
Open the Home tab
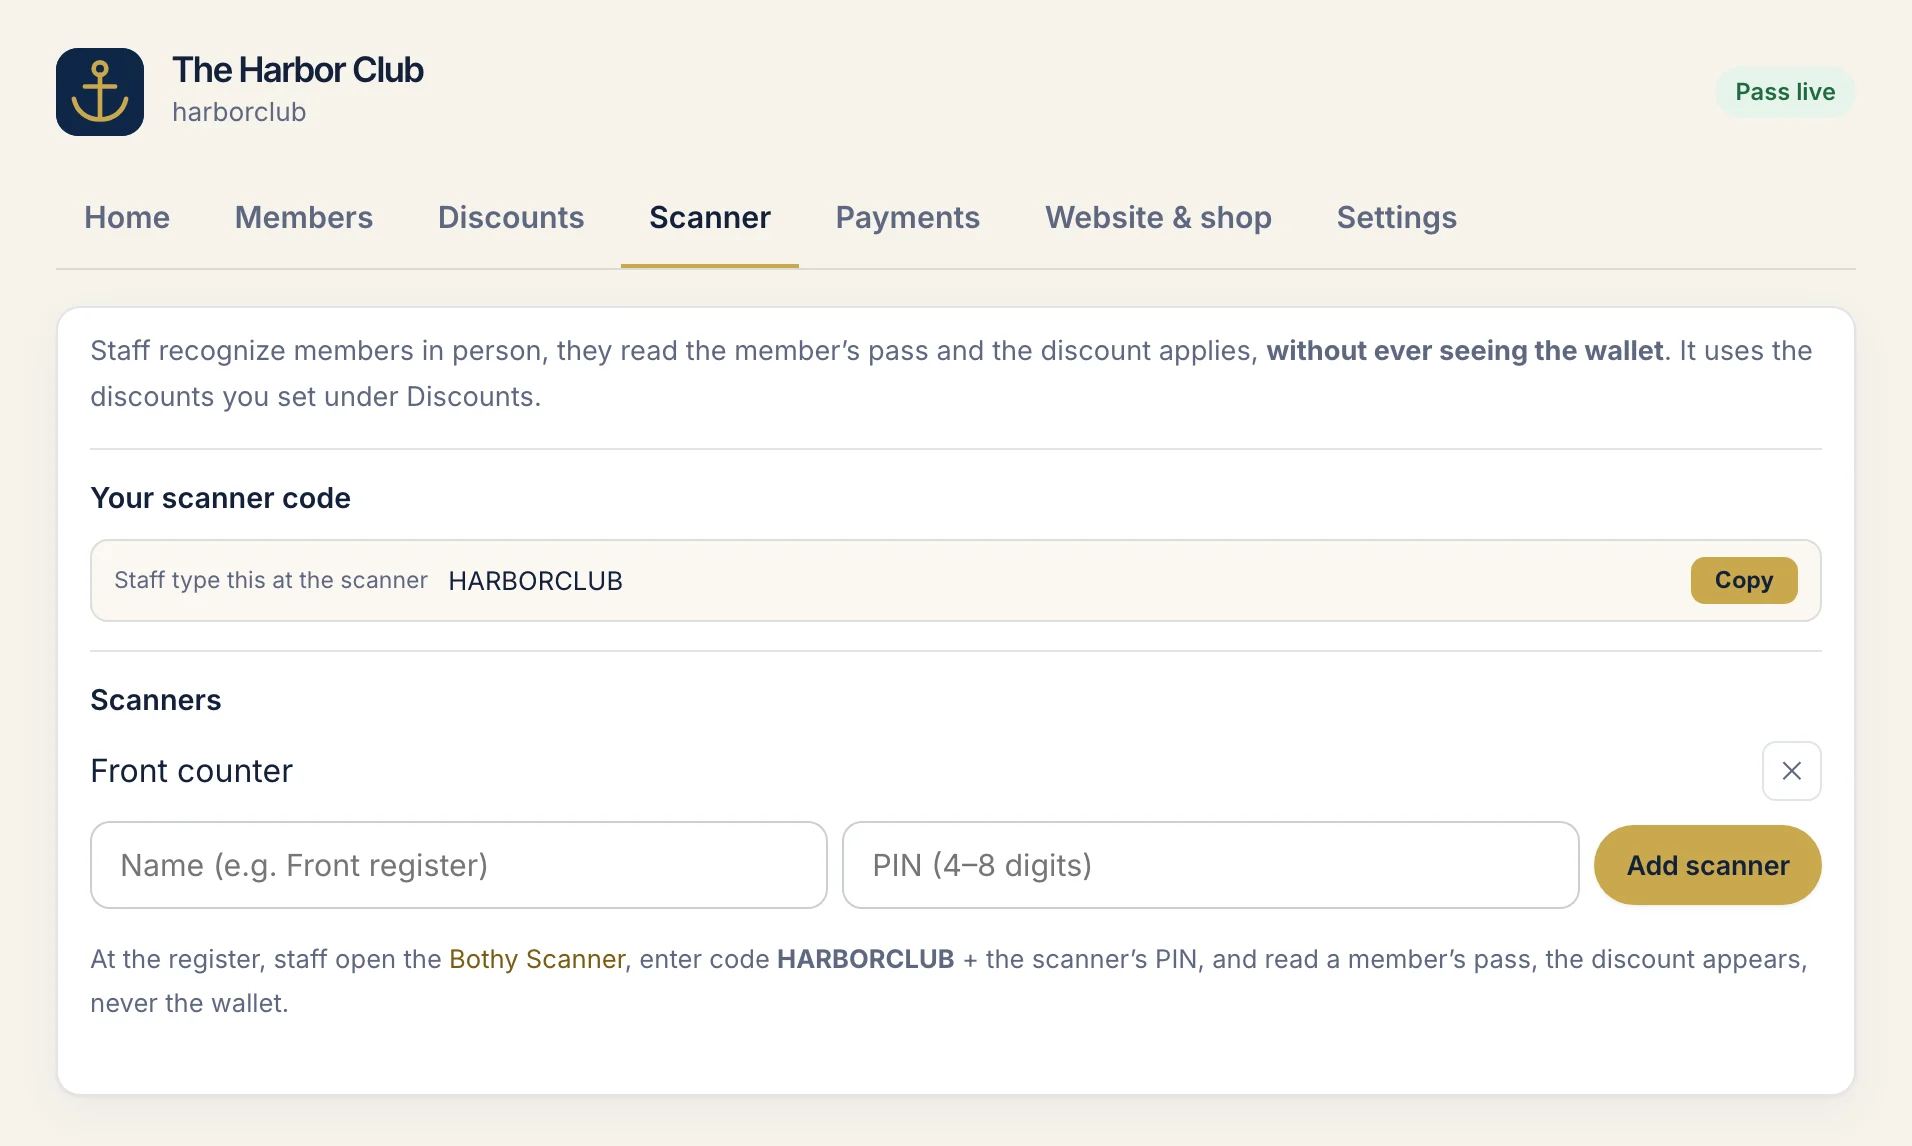(127, 217)
